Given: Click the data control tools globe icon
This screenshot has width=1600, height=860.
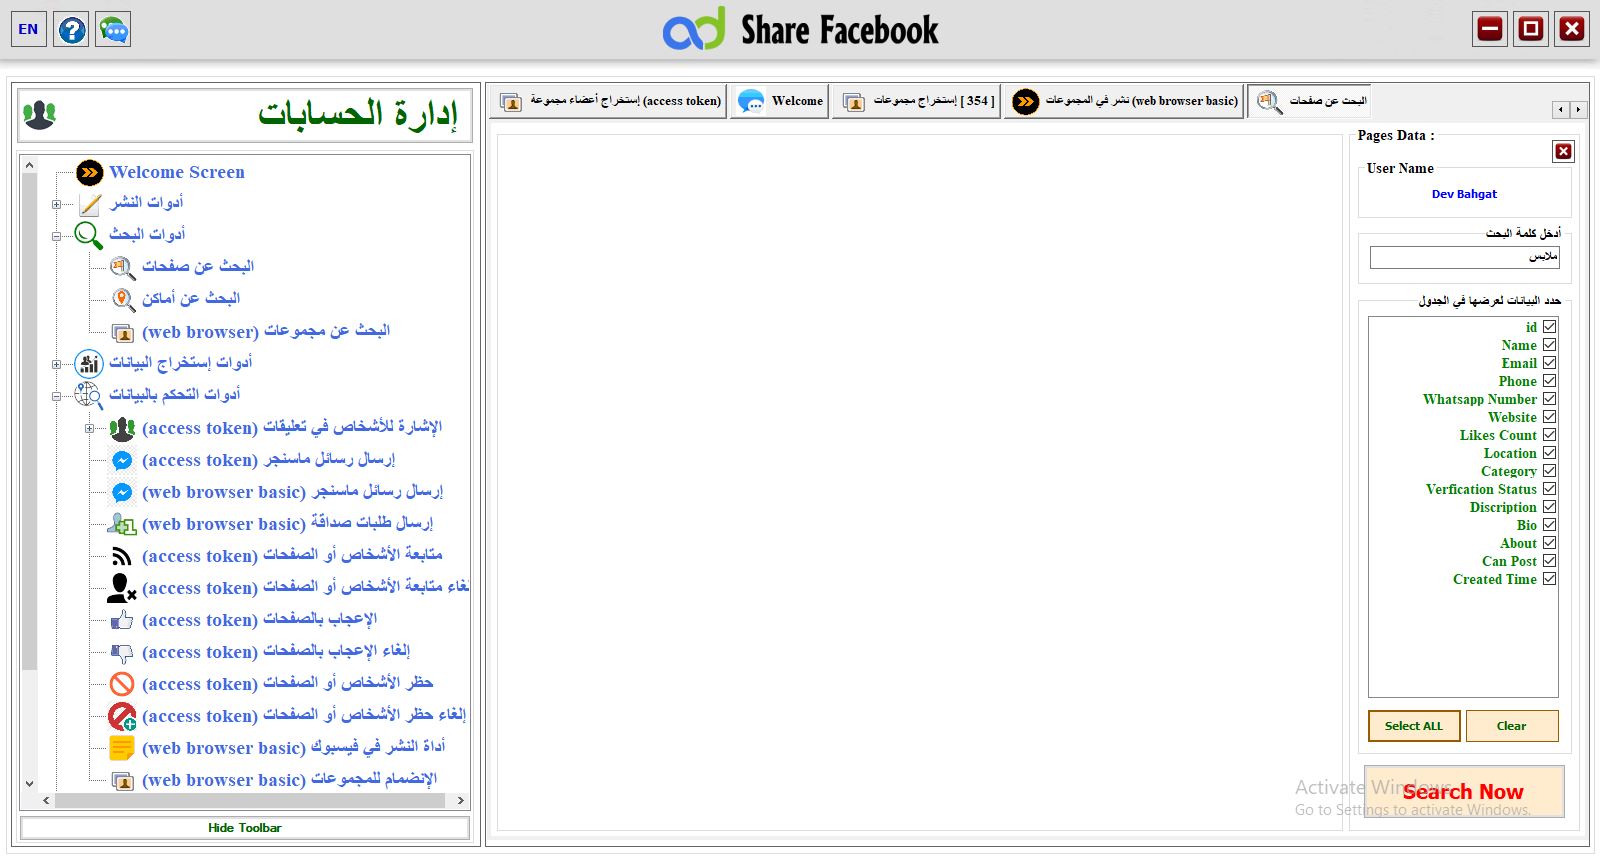Looking at the screenshot, I should click(89, 395).
